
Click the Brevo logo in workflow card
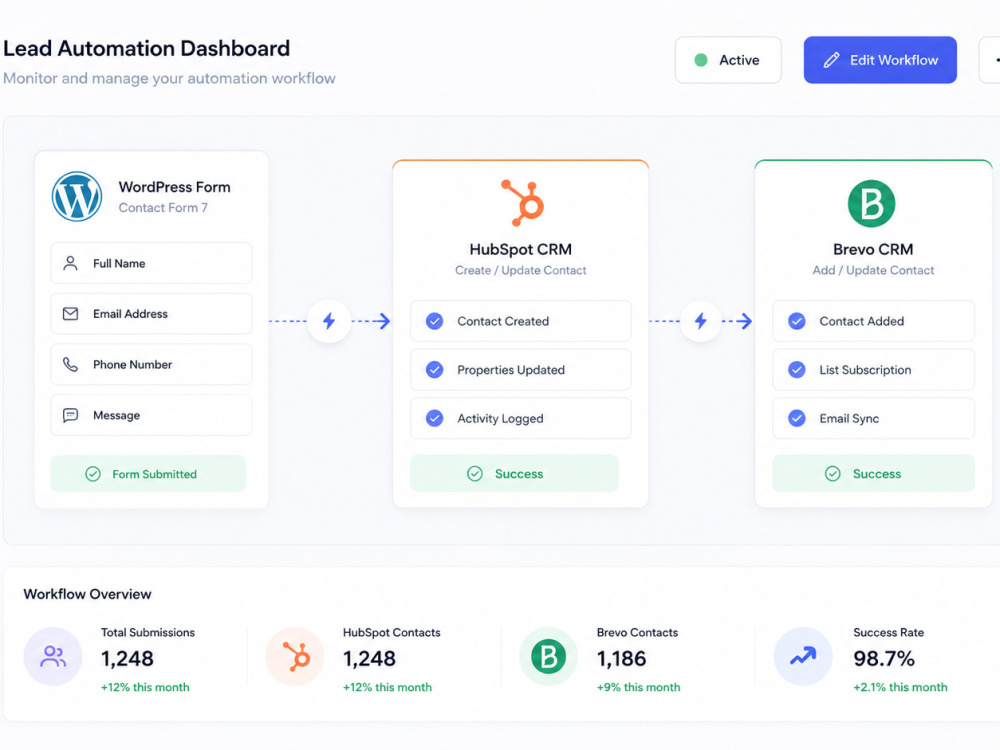tap(871, 203)
